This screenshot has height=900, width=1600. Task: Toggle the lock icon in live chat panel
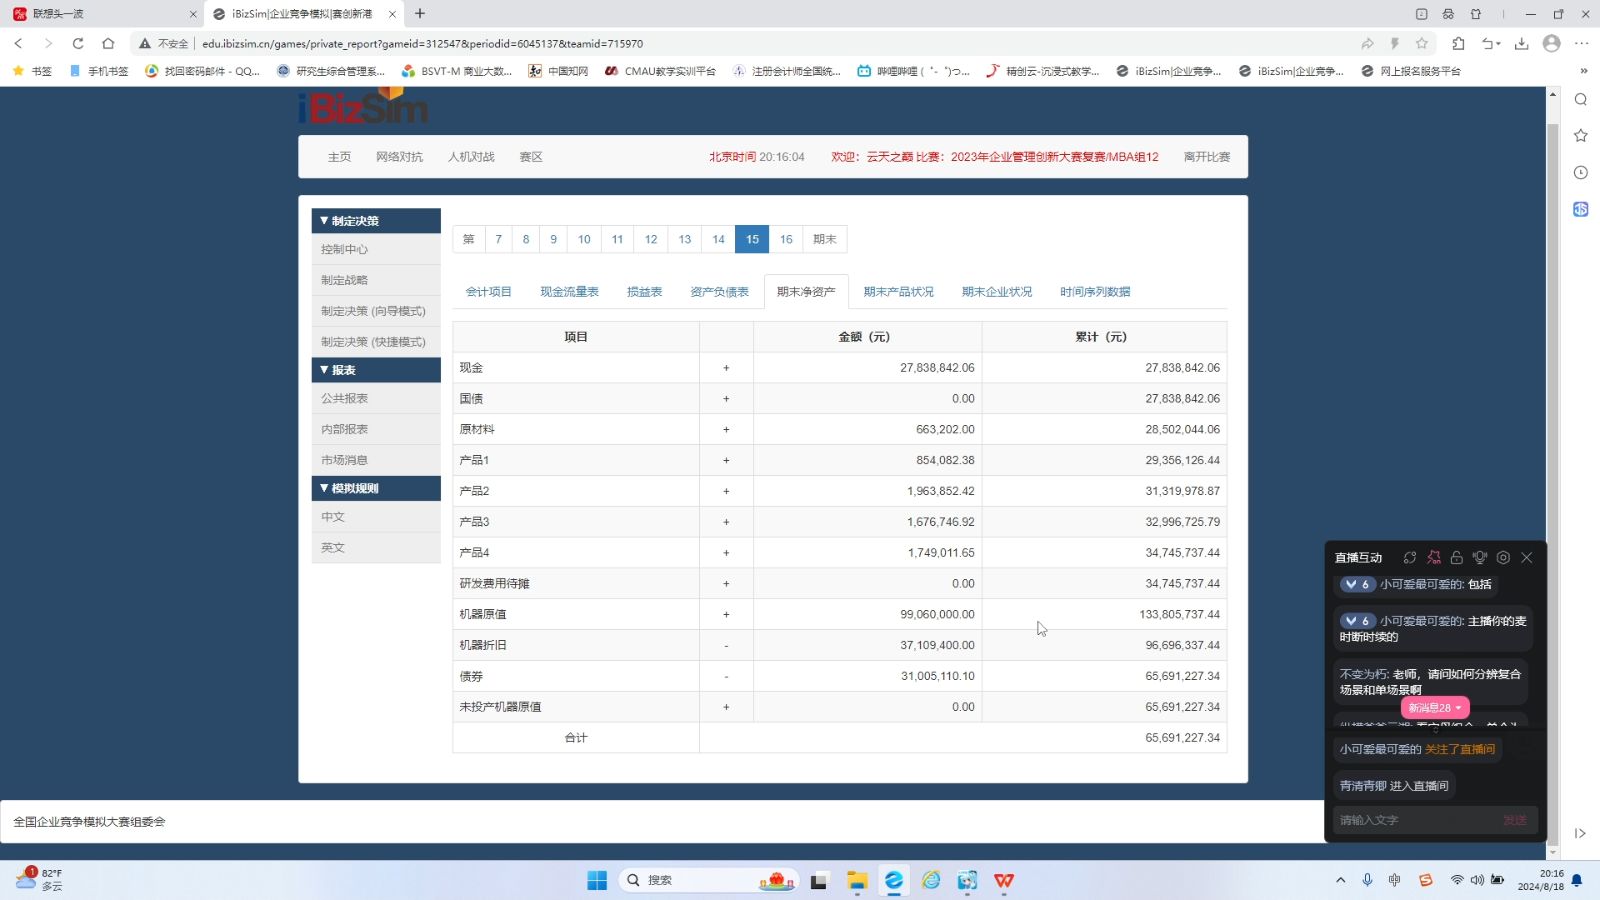1457,557
